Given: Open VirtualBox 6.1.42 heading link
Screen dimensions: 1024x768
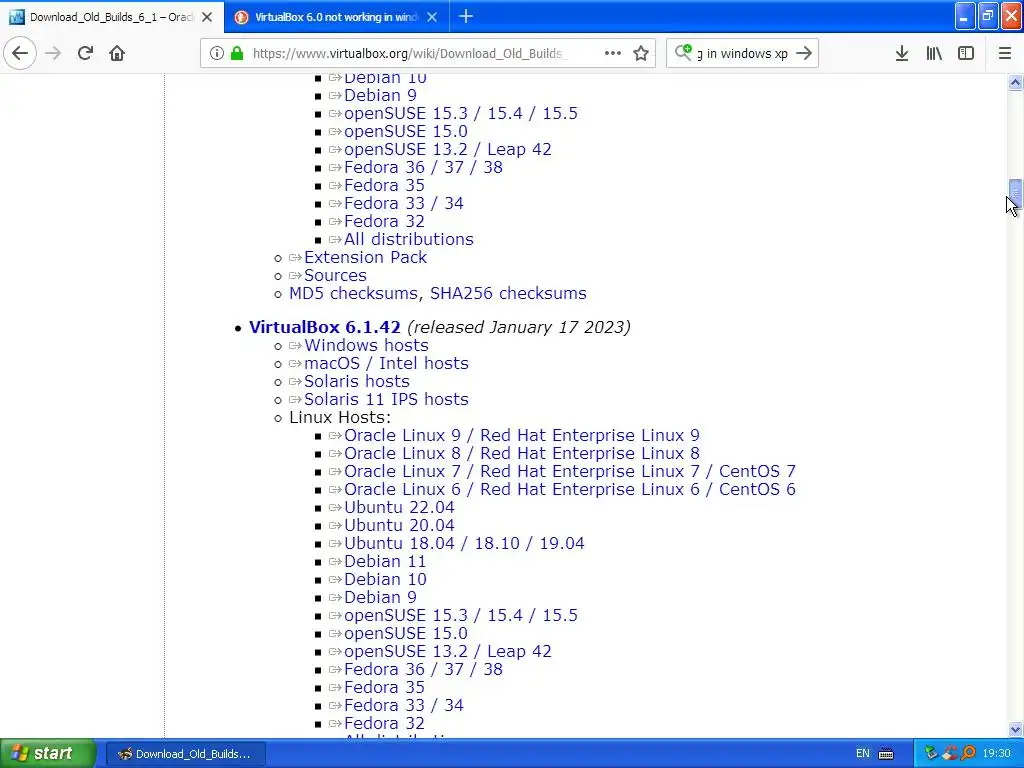Looking at the screenshot, I should (x=325, y=327).
